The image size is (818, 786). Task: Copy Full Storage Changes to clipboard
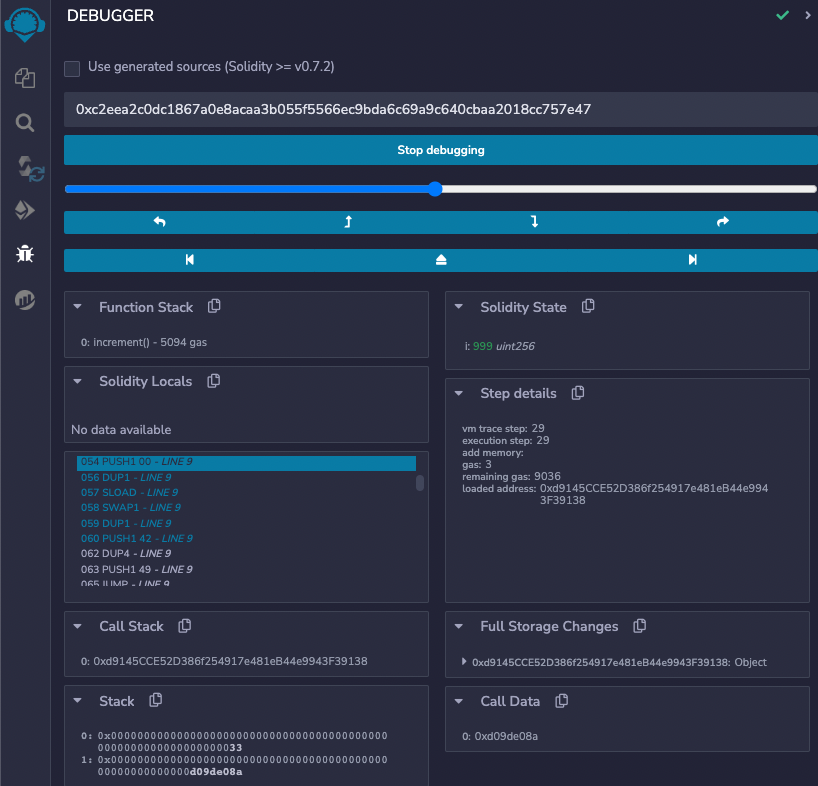tap(640, 625)
